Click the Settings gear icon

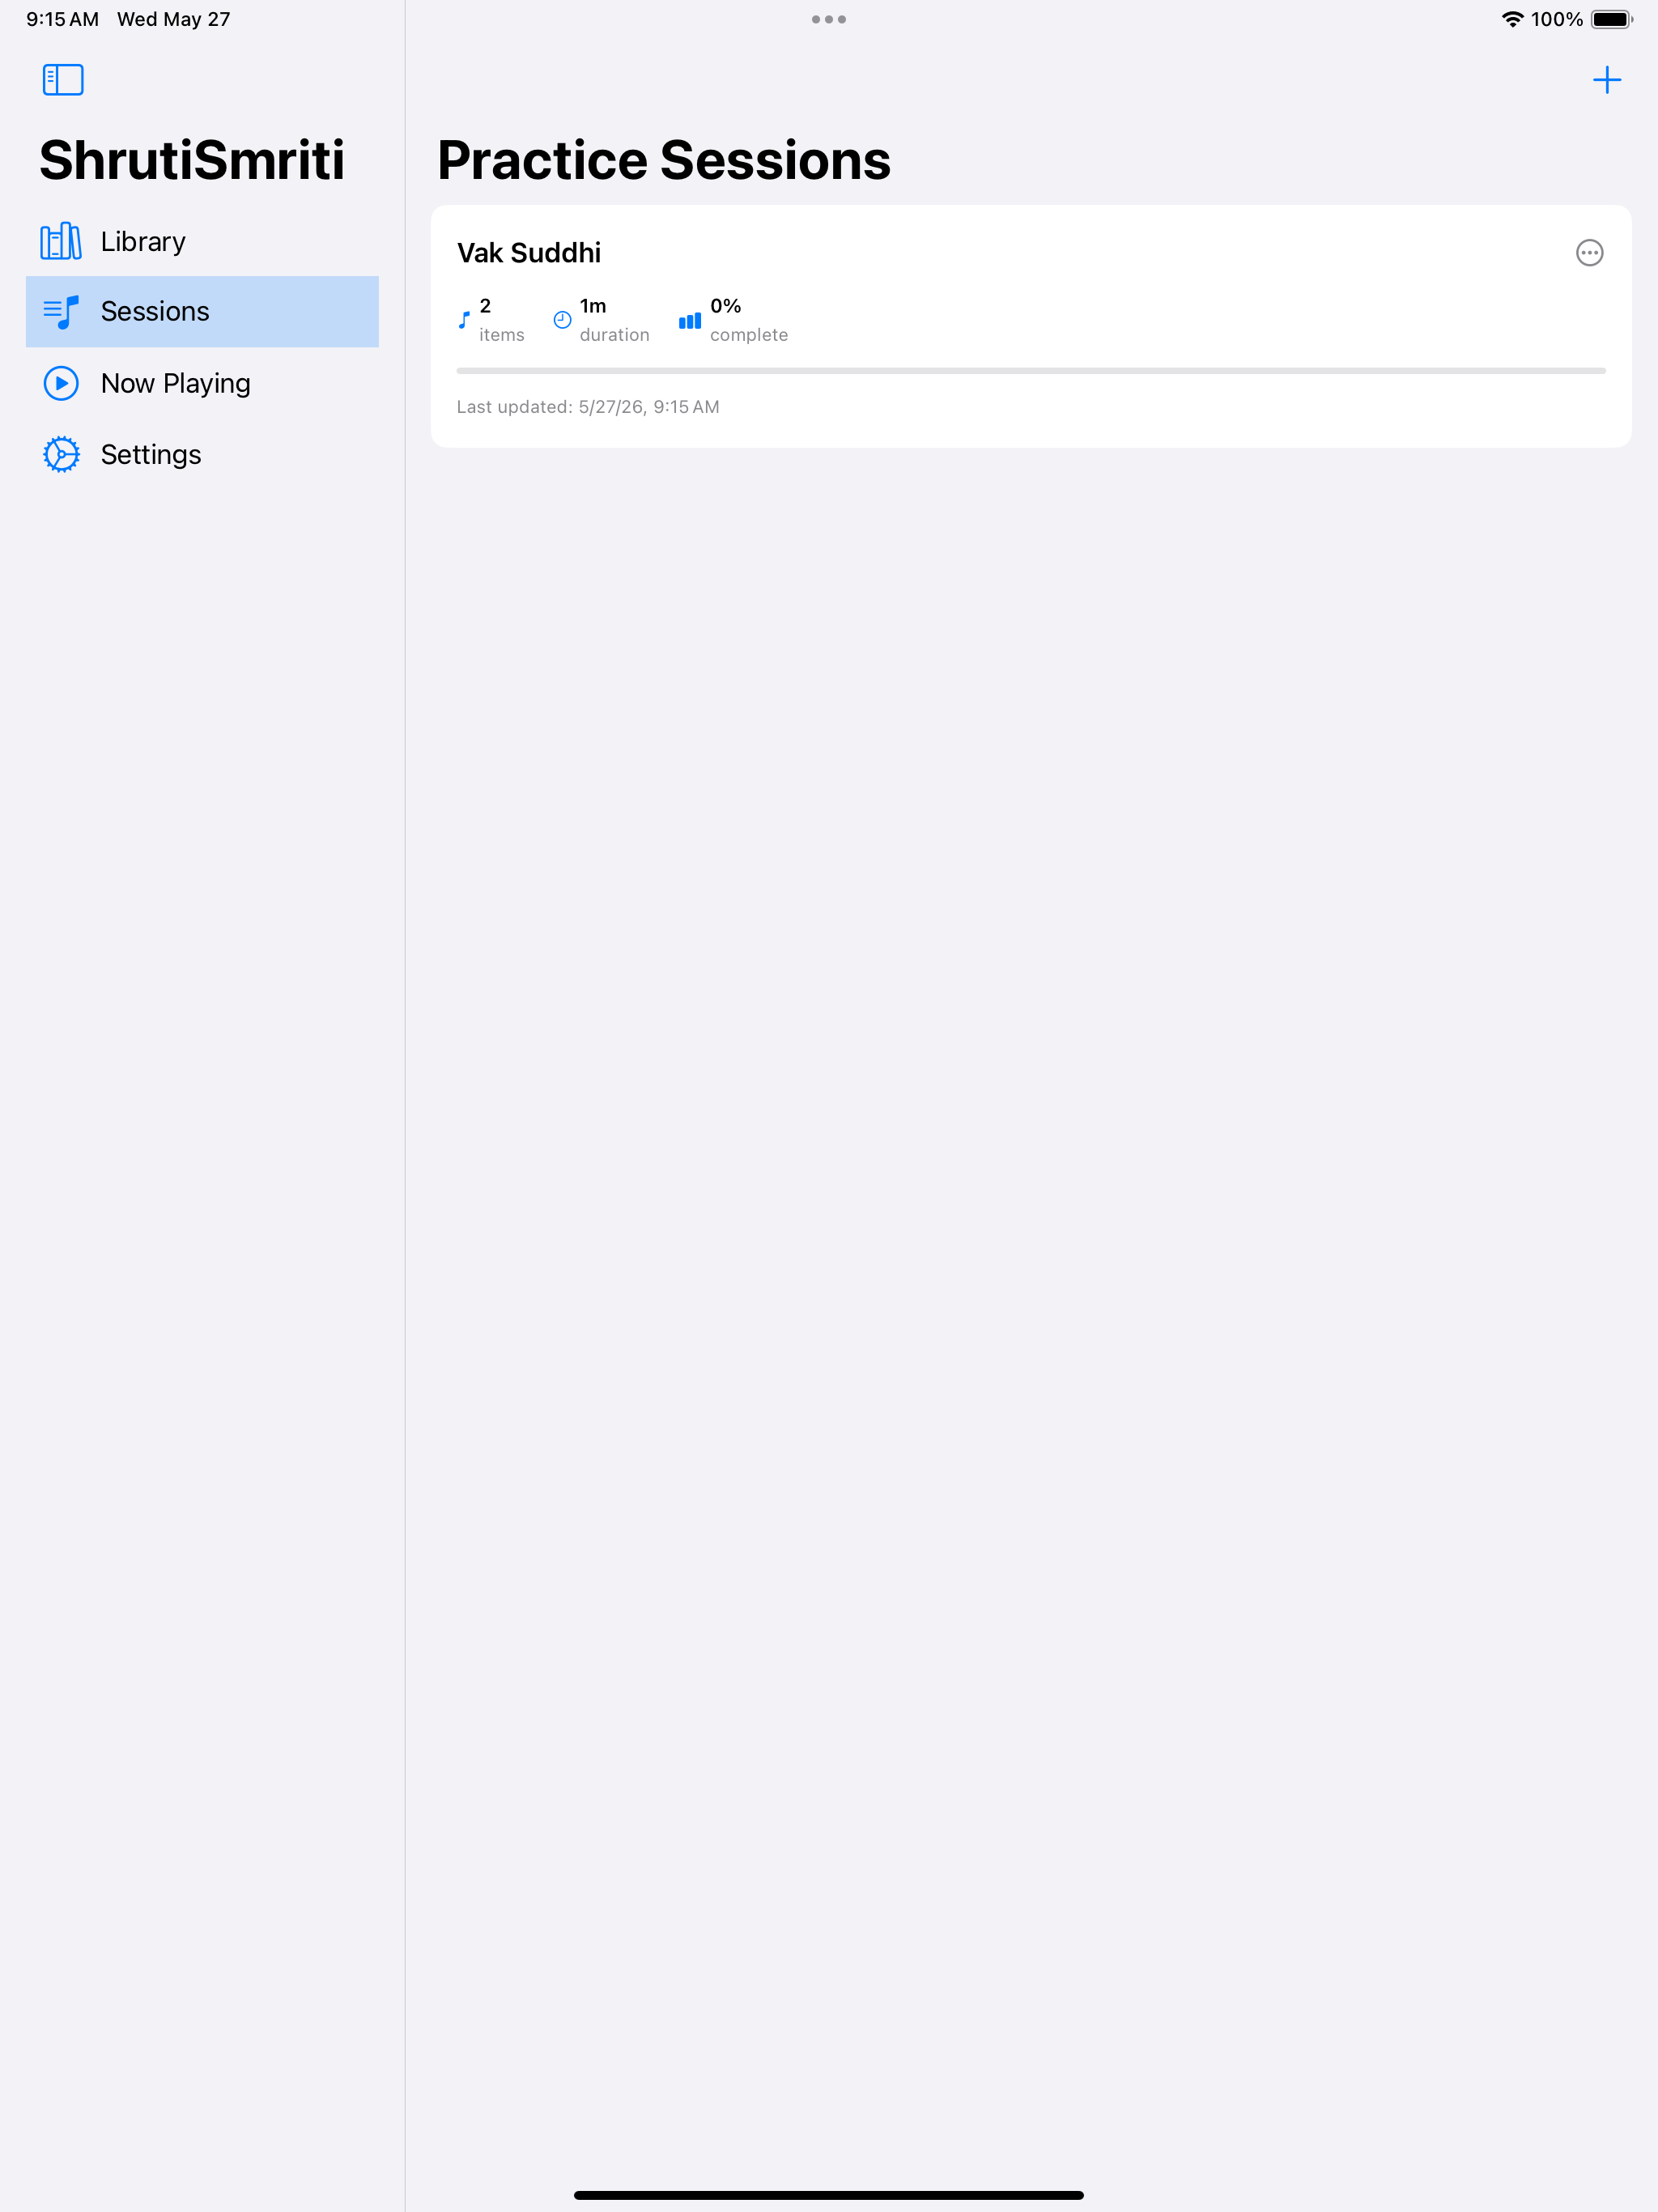click(x=61, y=455)
